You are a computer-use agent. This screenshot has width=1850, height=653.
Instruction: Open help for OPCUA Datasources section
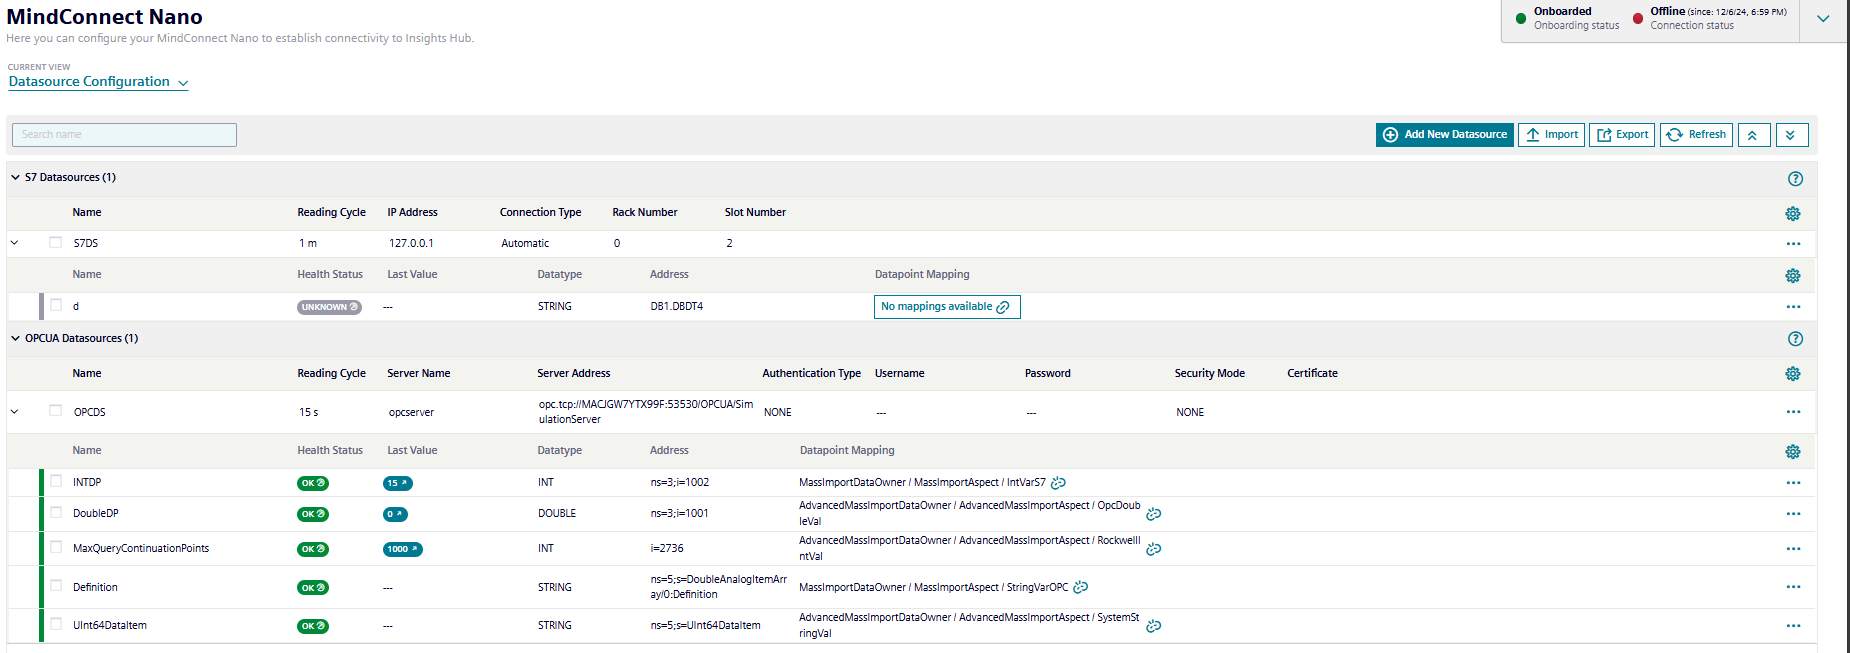(1795, 339)
